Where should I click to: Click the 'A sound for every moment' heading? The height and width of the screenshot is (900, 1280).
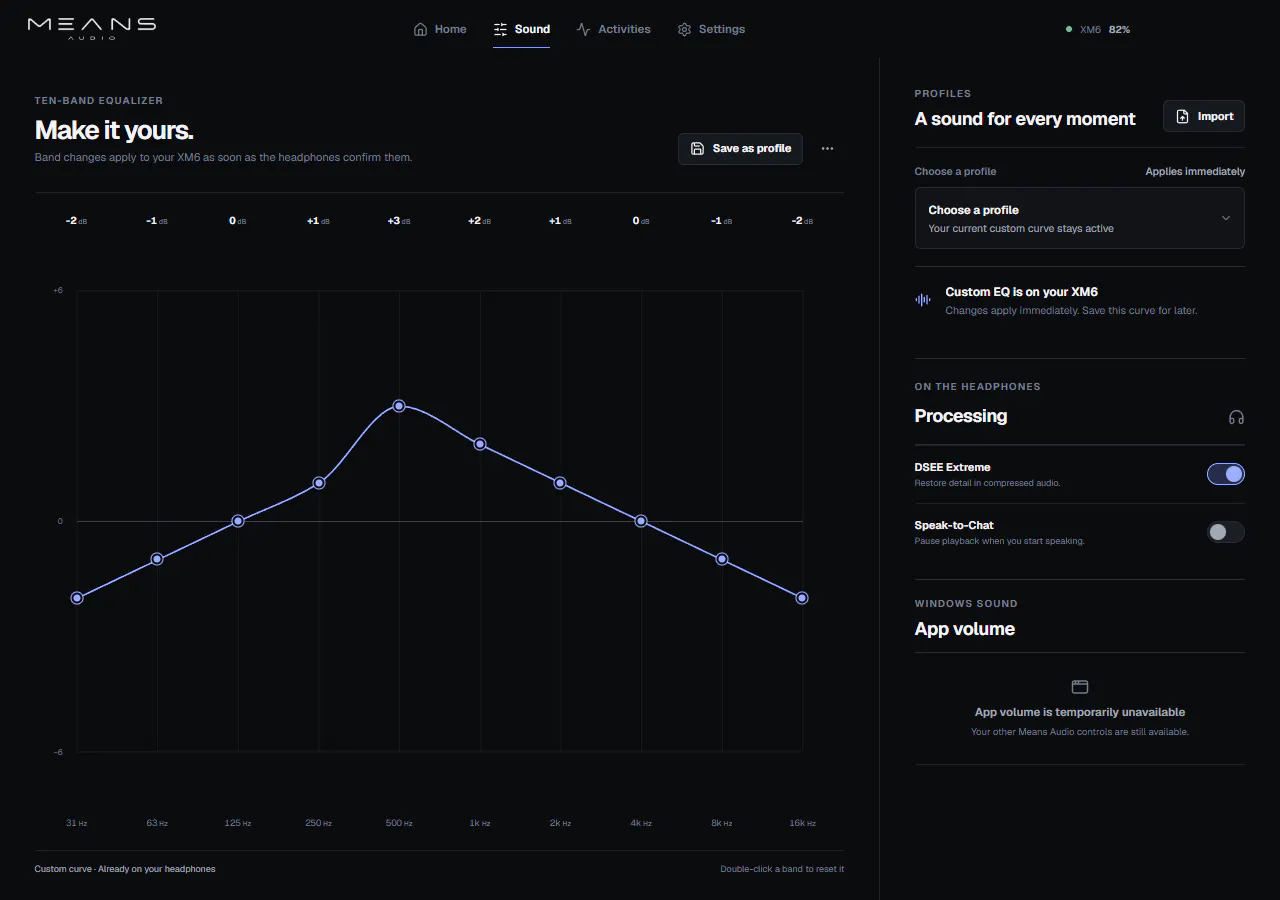1025,119
